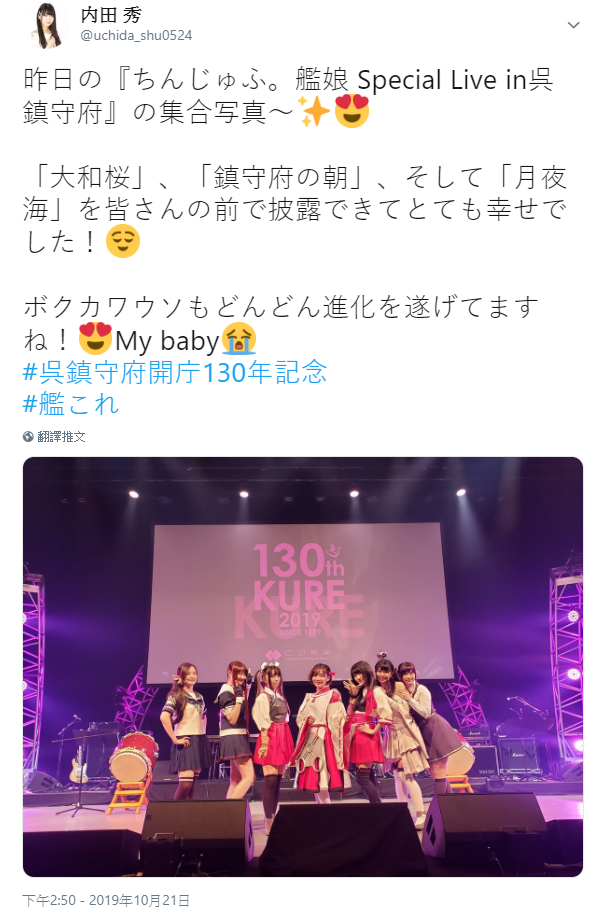Open the #艦これ hashtag
Screen dimensions: 611x917
pyautogui.click(x=71, y=404)
